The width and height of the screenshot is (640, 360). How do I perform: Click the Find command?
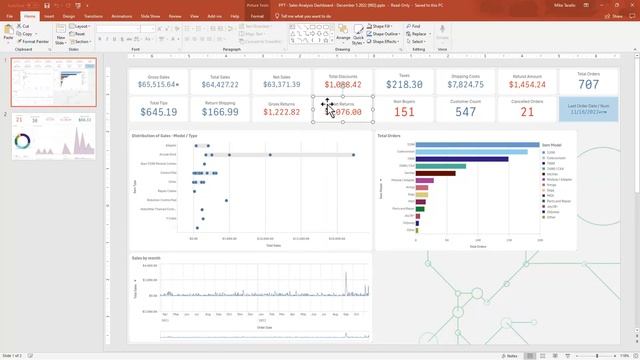(x=413, y=26)
